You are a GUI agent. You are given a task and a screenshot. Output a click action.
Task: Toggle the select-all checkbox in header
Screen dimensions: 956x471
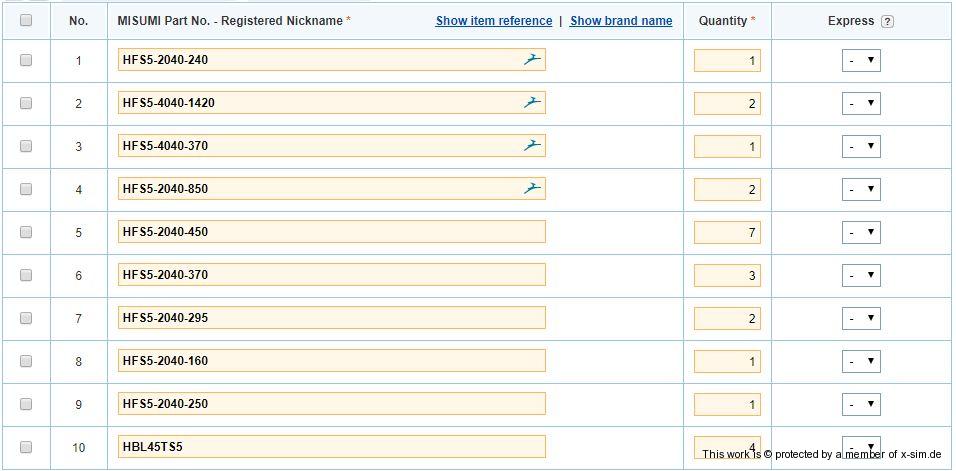26,21
